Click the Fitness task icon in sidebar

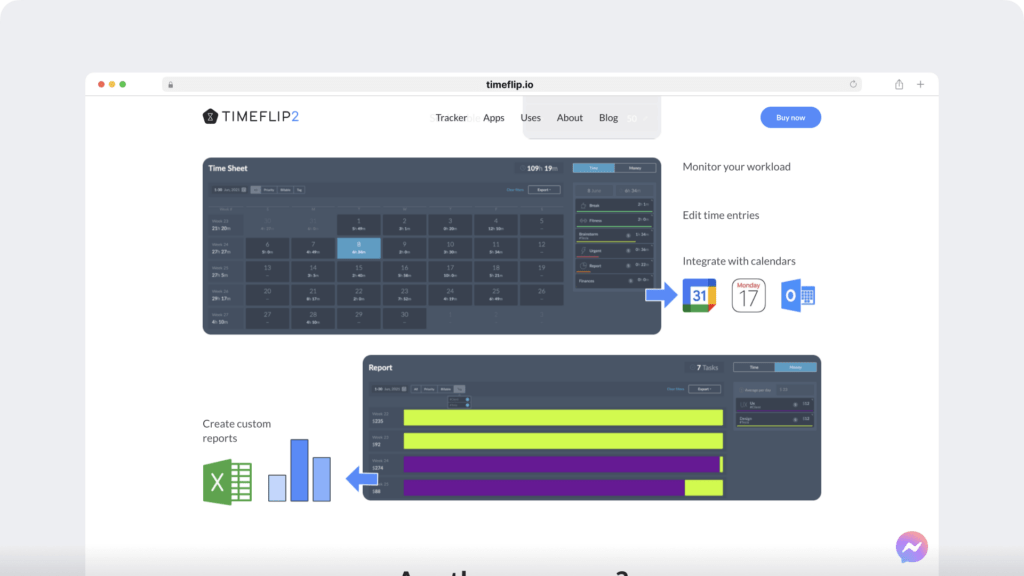[x=582, y=219]
